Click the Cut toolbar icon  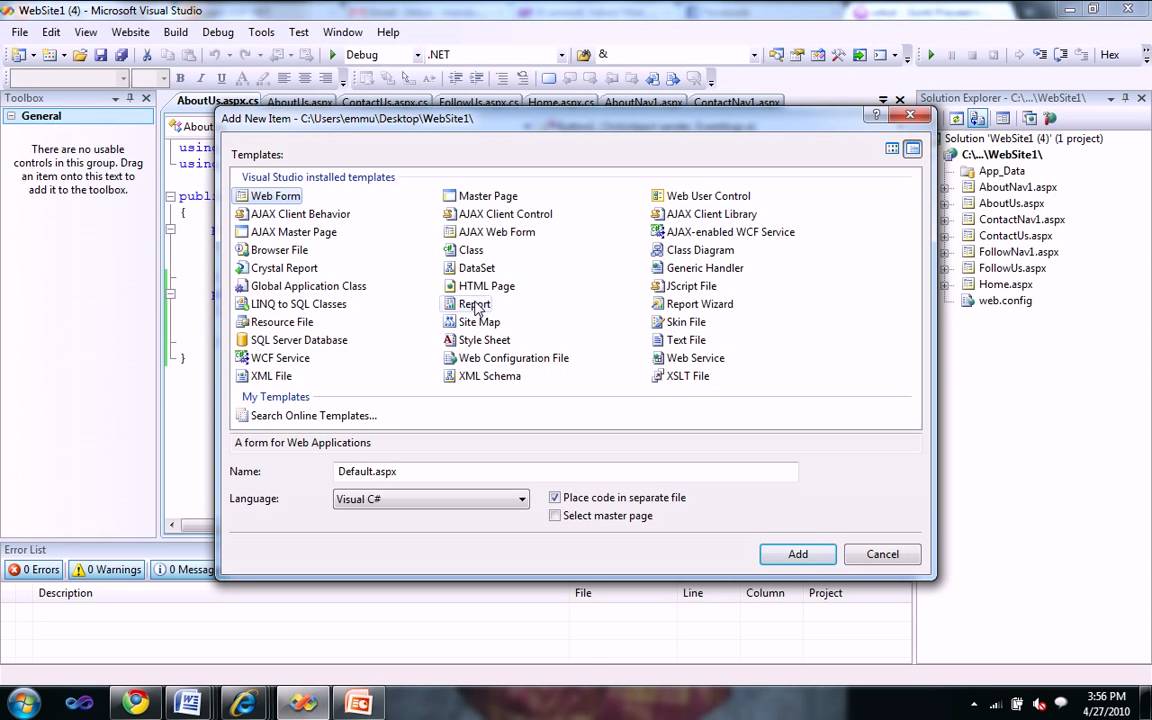point(147,55)
